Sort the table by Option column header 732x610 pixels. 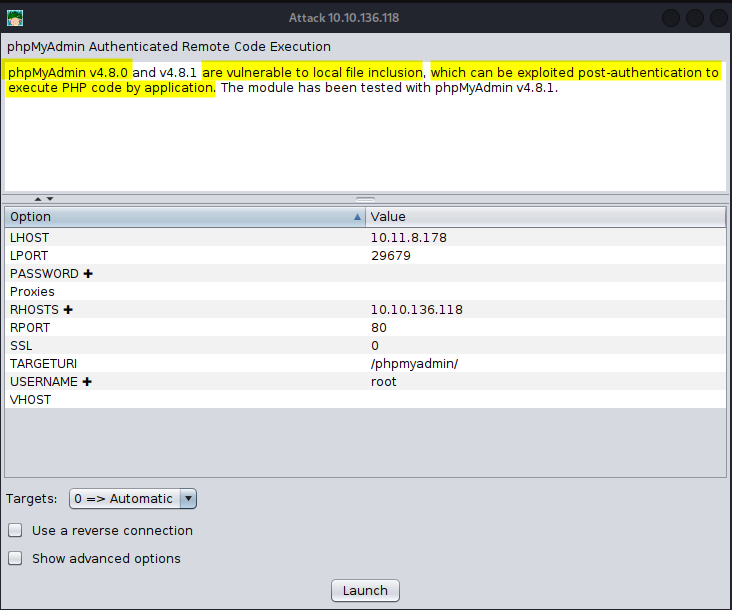[180, 217]
